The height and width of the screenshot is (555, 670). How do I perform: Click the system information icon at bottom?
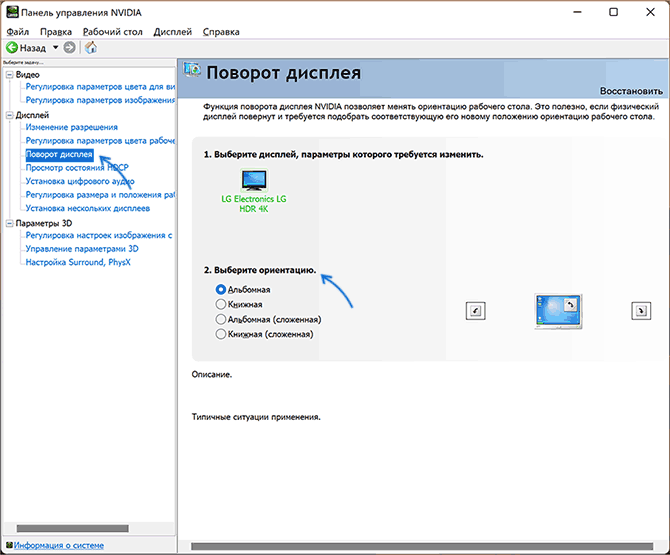coord(9,545)
